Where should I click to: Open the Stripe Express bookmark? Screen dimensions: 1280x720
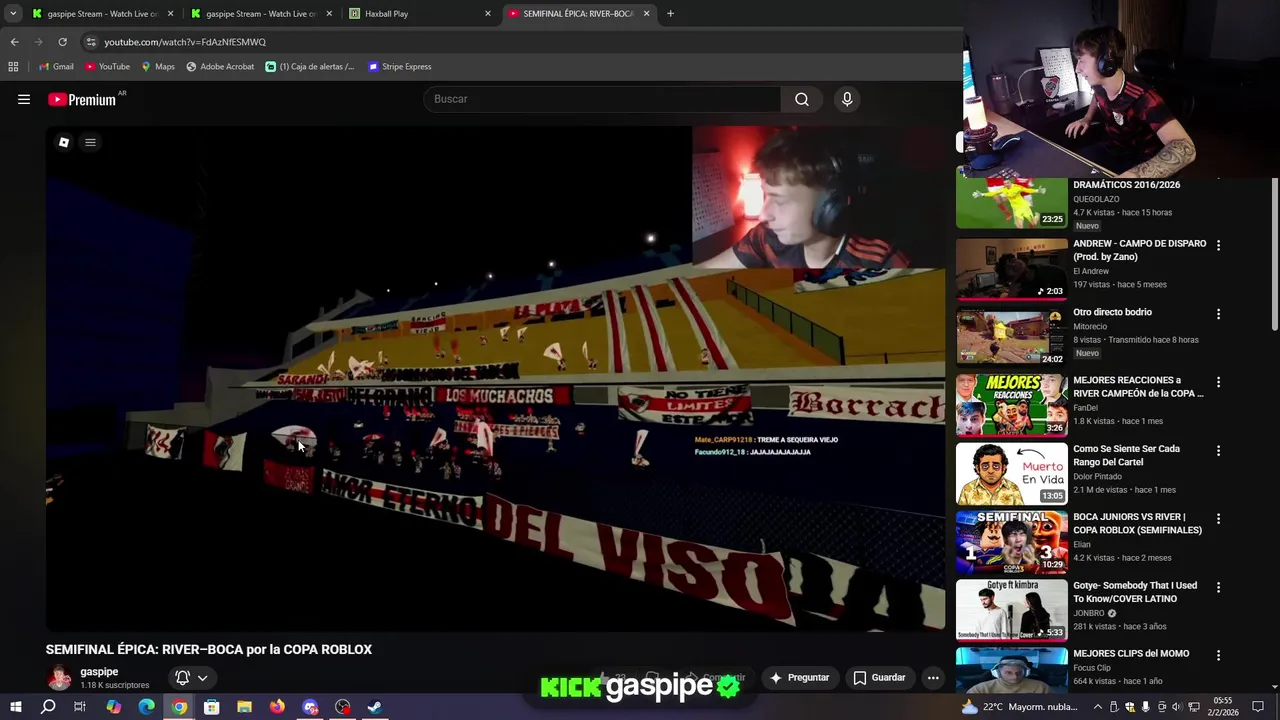400,67
